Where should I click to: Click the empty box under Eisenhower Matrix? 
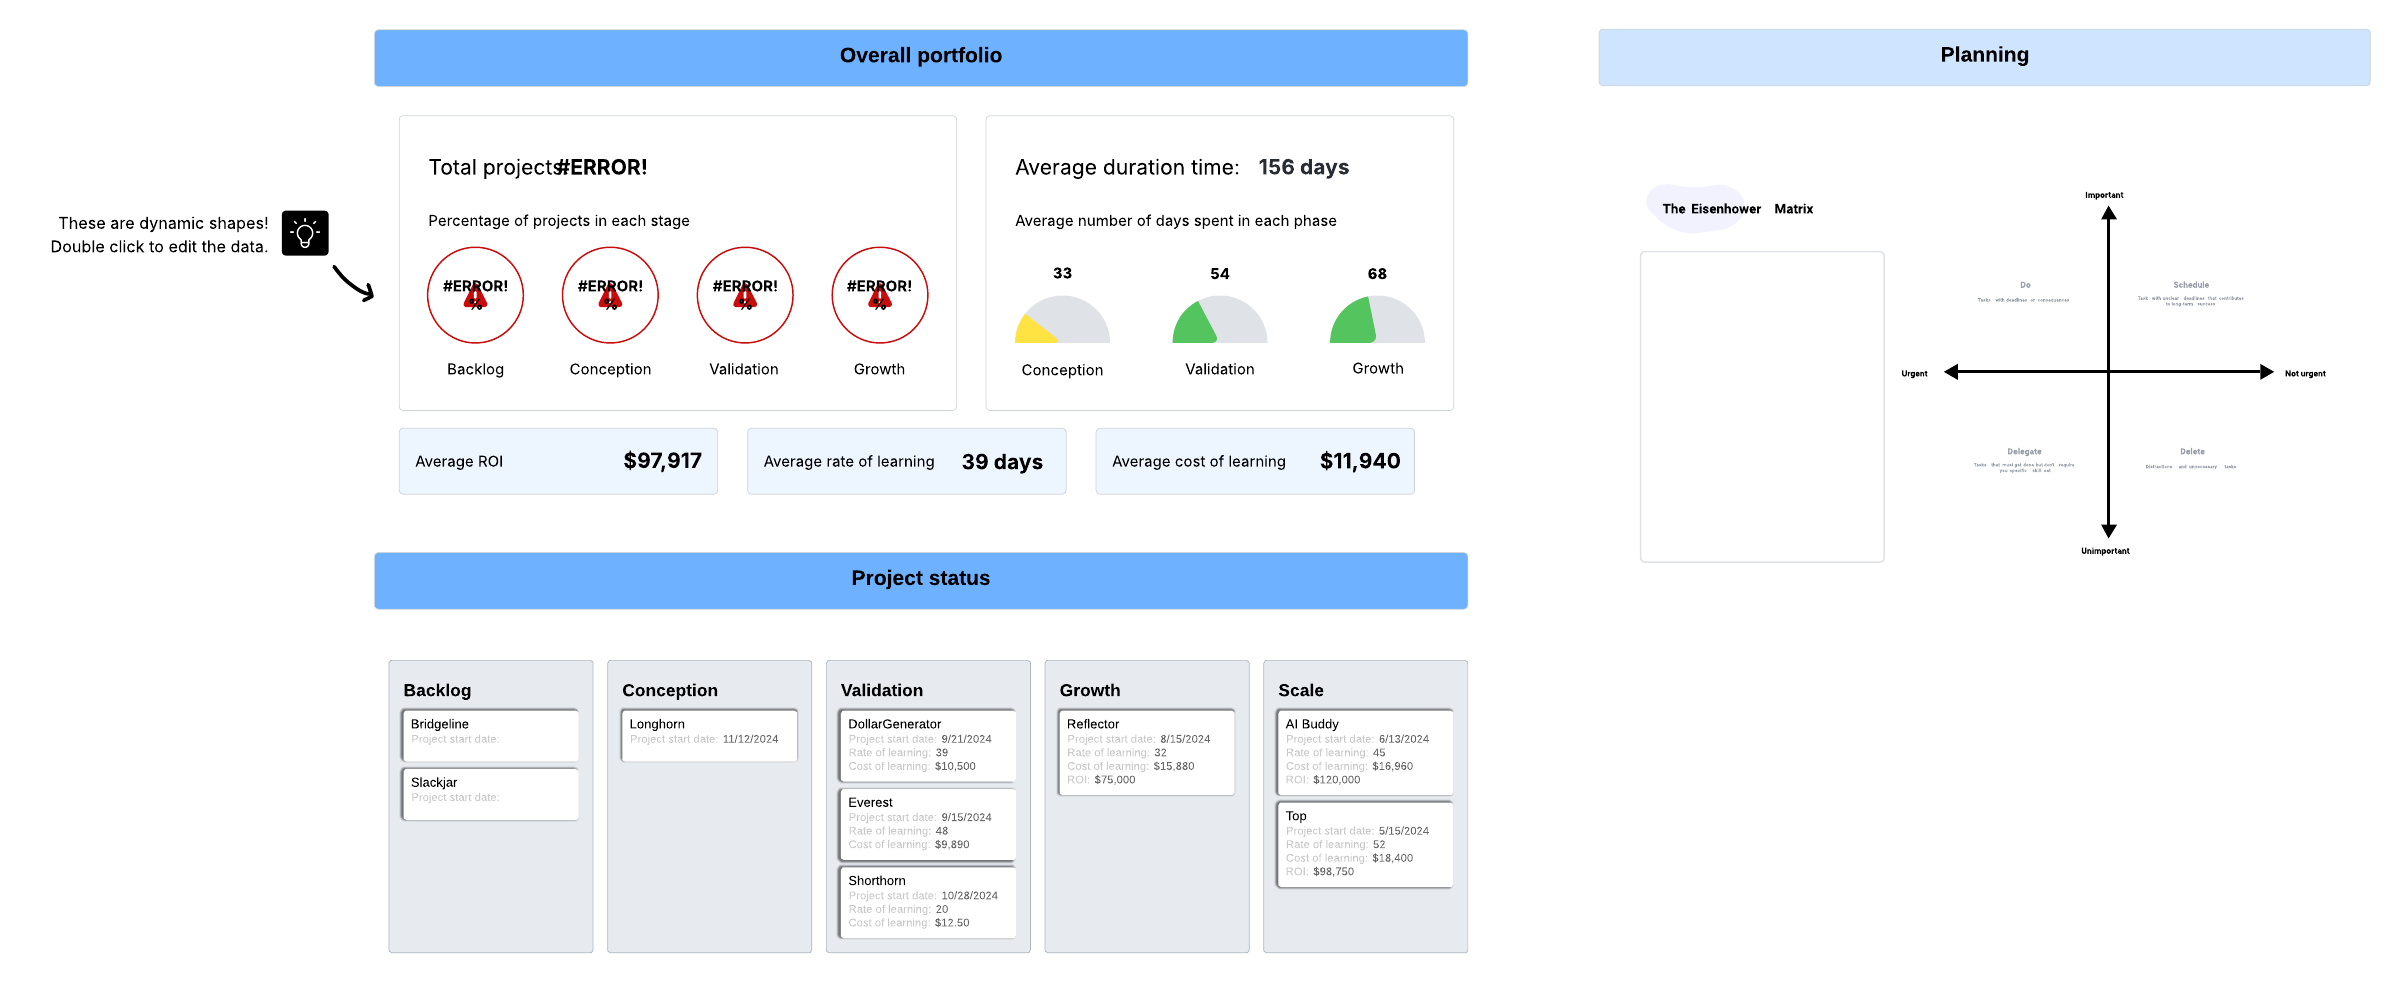click(x=1762, y=406)
